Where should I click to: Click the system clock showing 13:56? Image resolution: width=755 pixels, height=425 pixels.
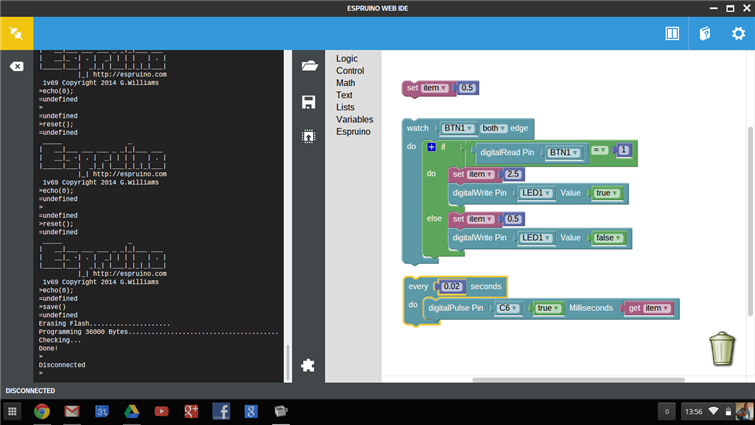coord(693,412)
